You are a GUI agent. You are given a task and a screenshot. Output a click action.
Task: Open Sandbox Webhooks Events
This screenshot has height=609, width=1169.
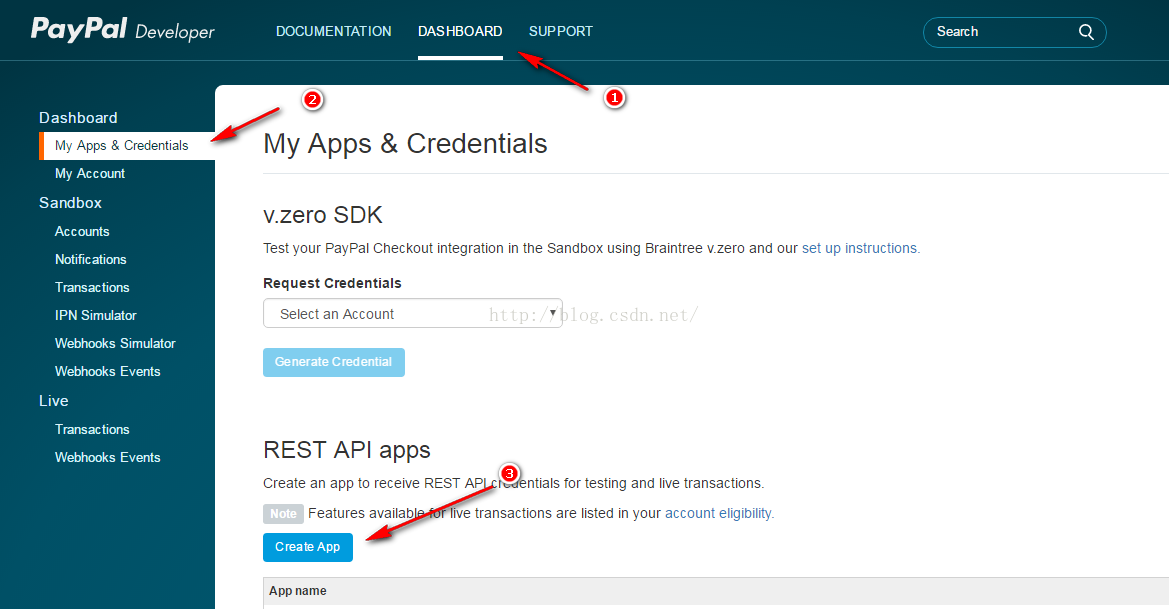pos(108,371)
